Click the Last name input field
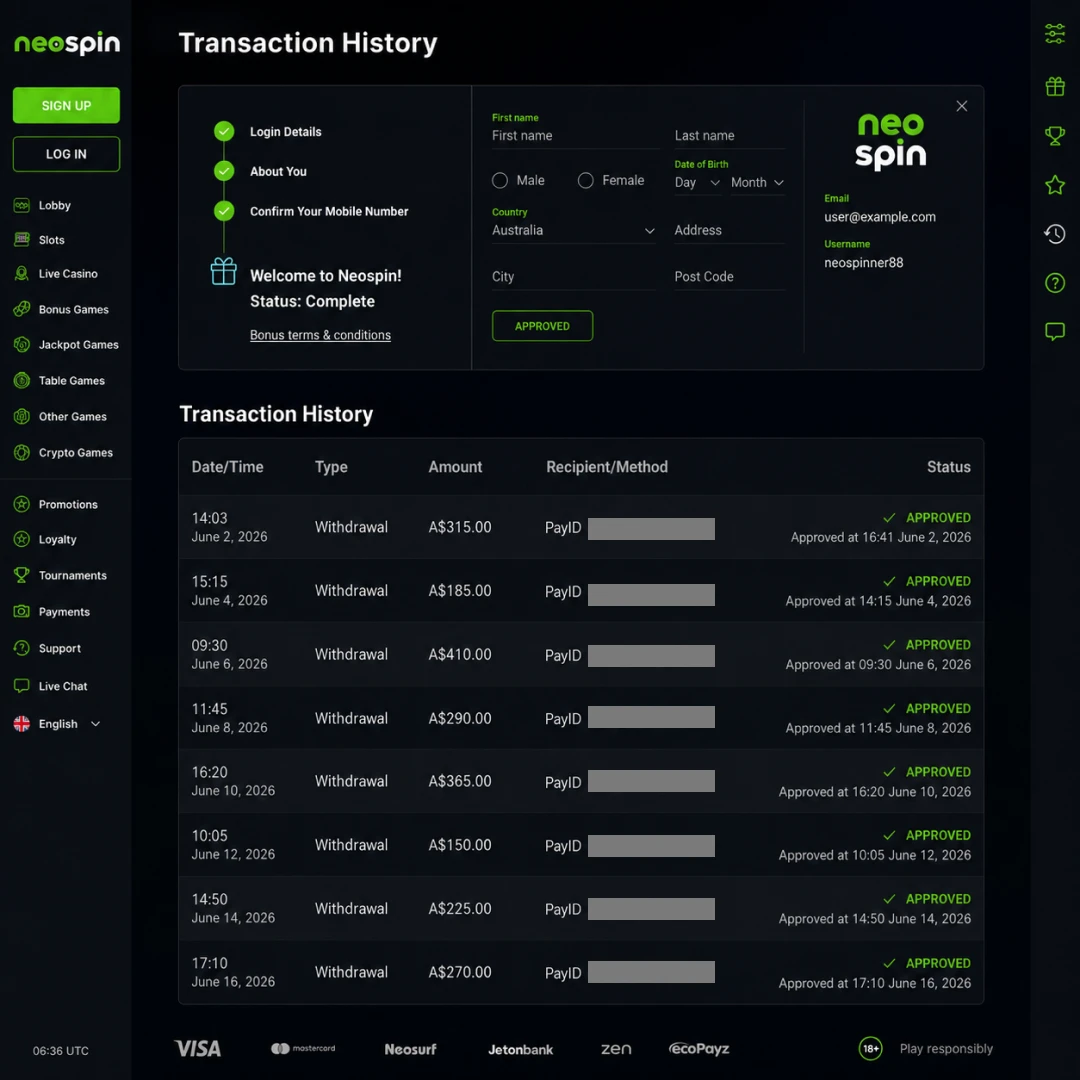 [729, 136]
